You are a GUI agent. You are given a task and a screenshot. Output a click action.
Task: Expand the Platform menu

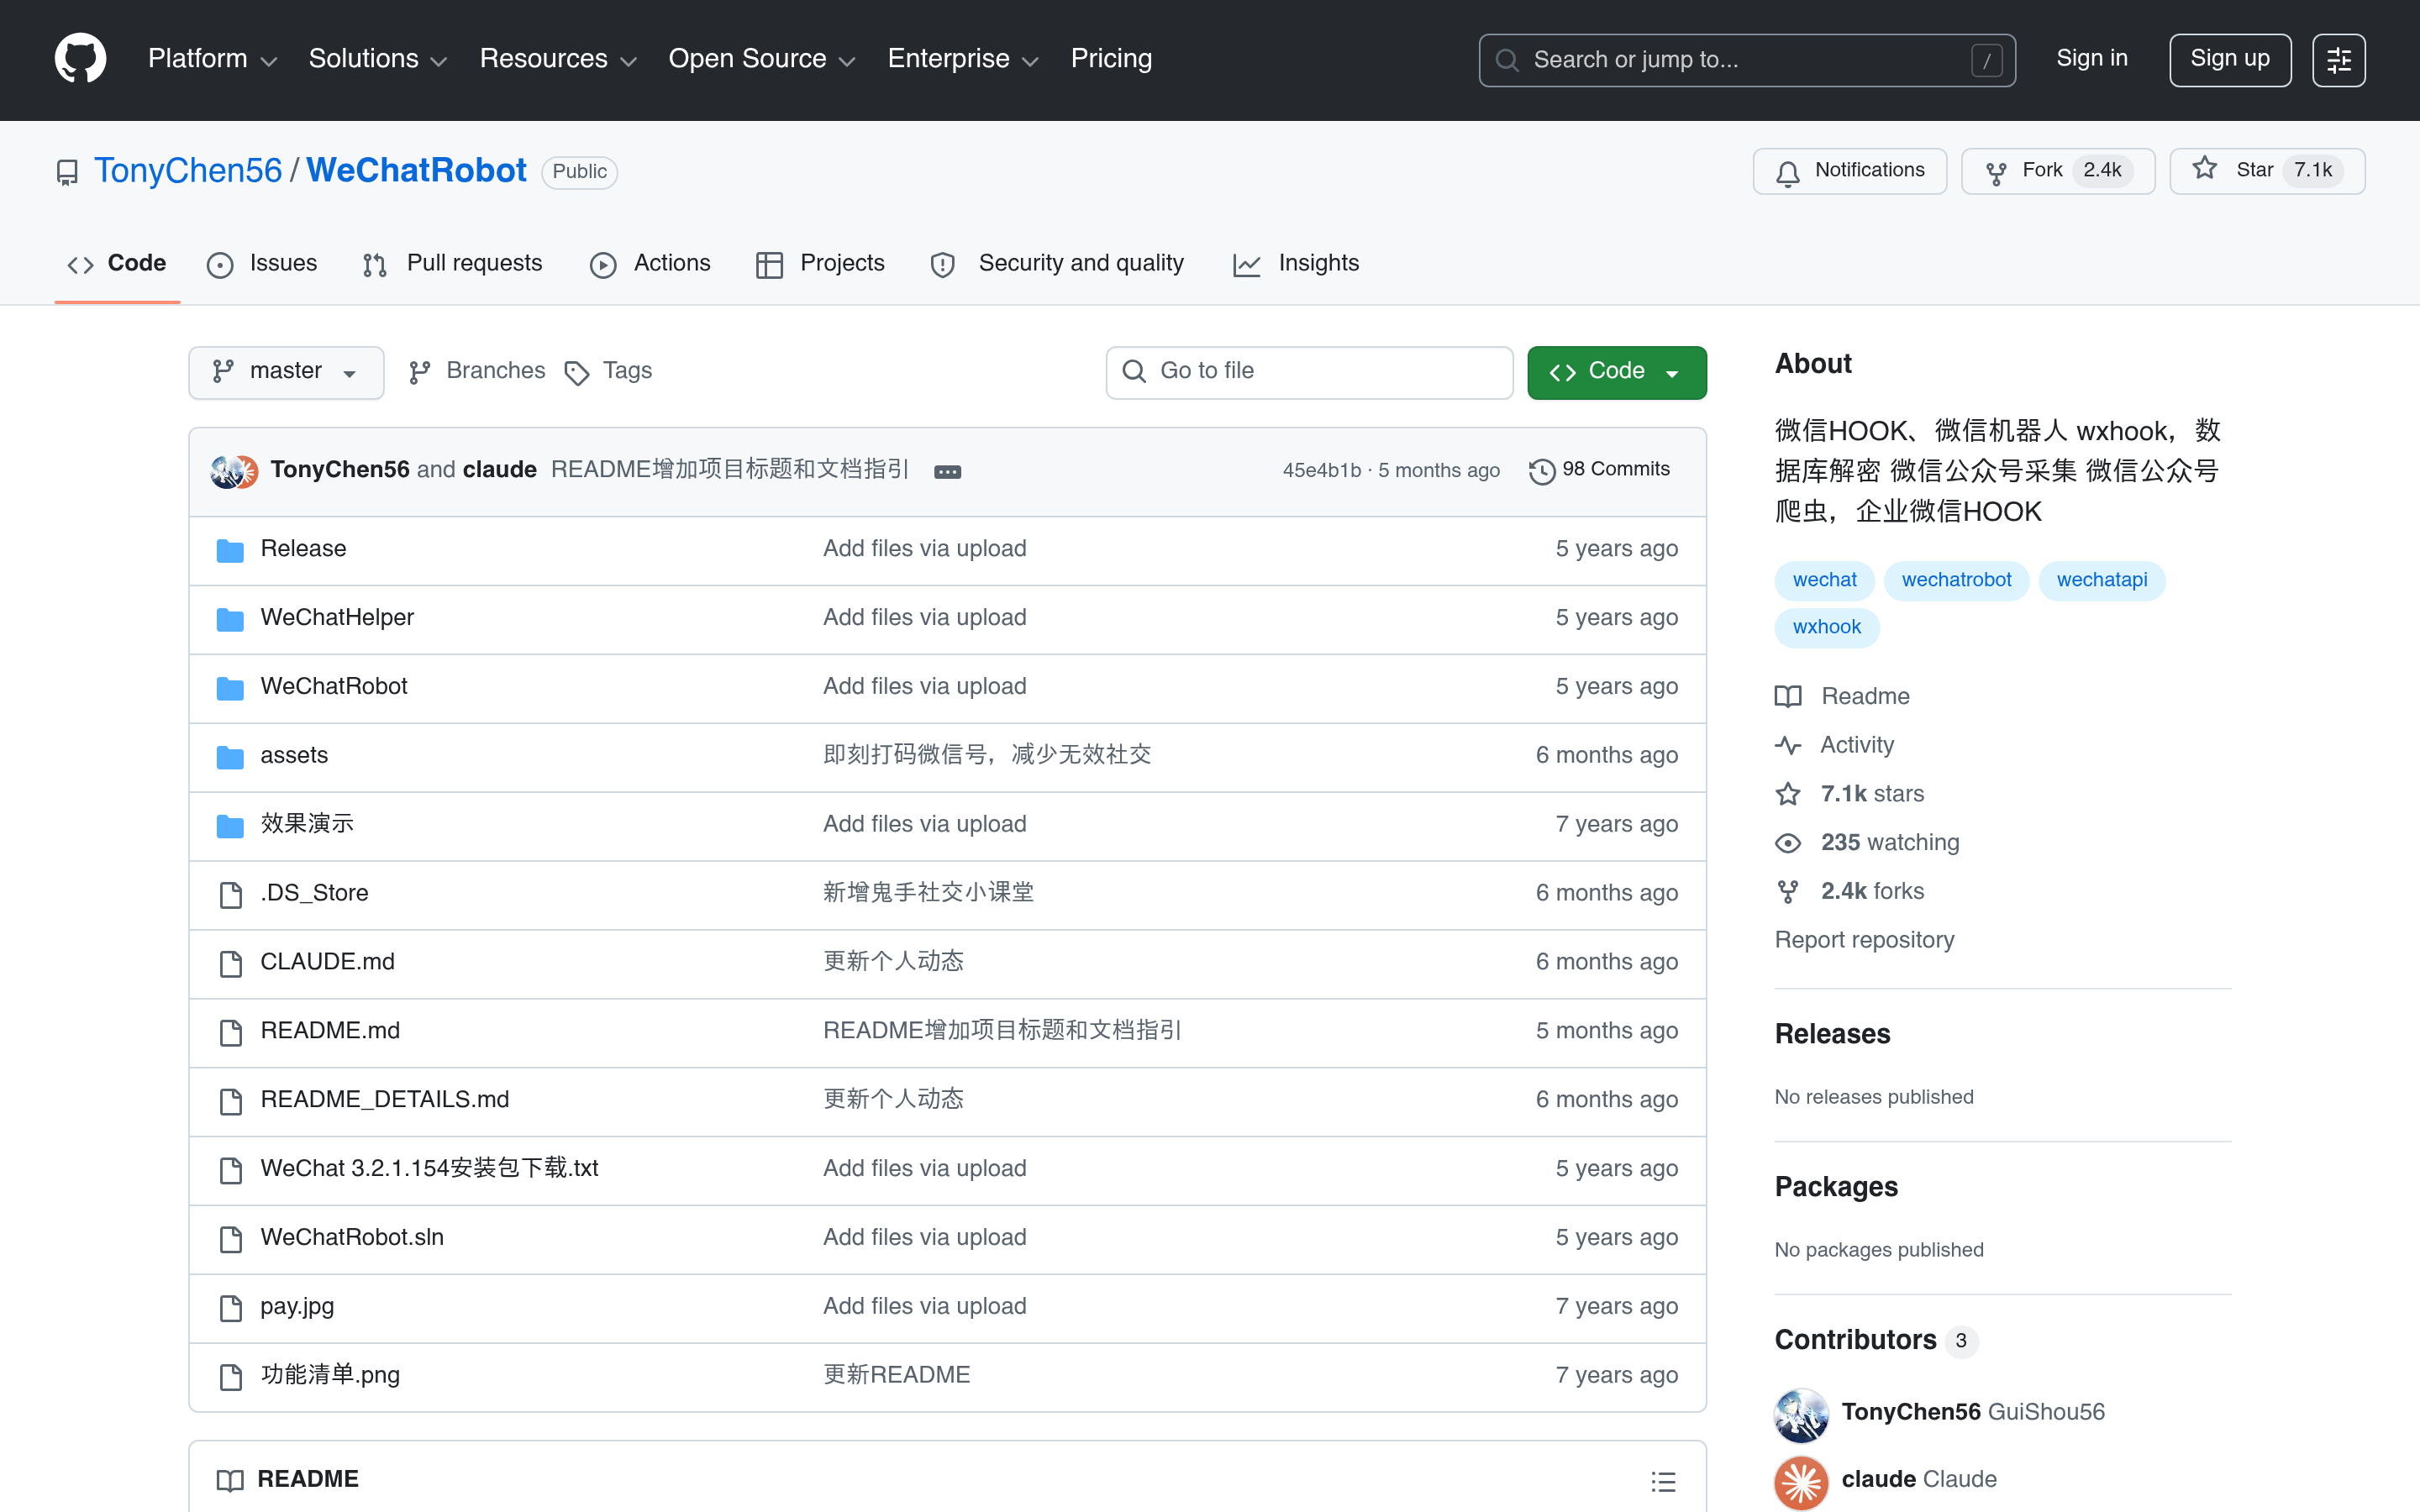(212, 59)
